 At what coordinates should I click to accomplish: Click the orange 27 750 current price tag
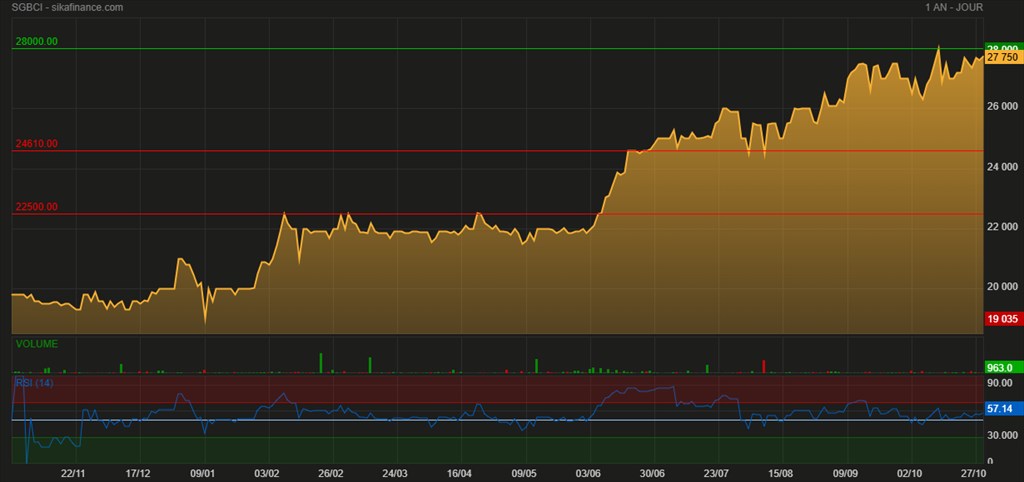tap(1002, 58)
